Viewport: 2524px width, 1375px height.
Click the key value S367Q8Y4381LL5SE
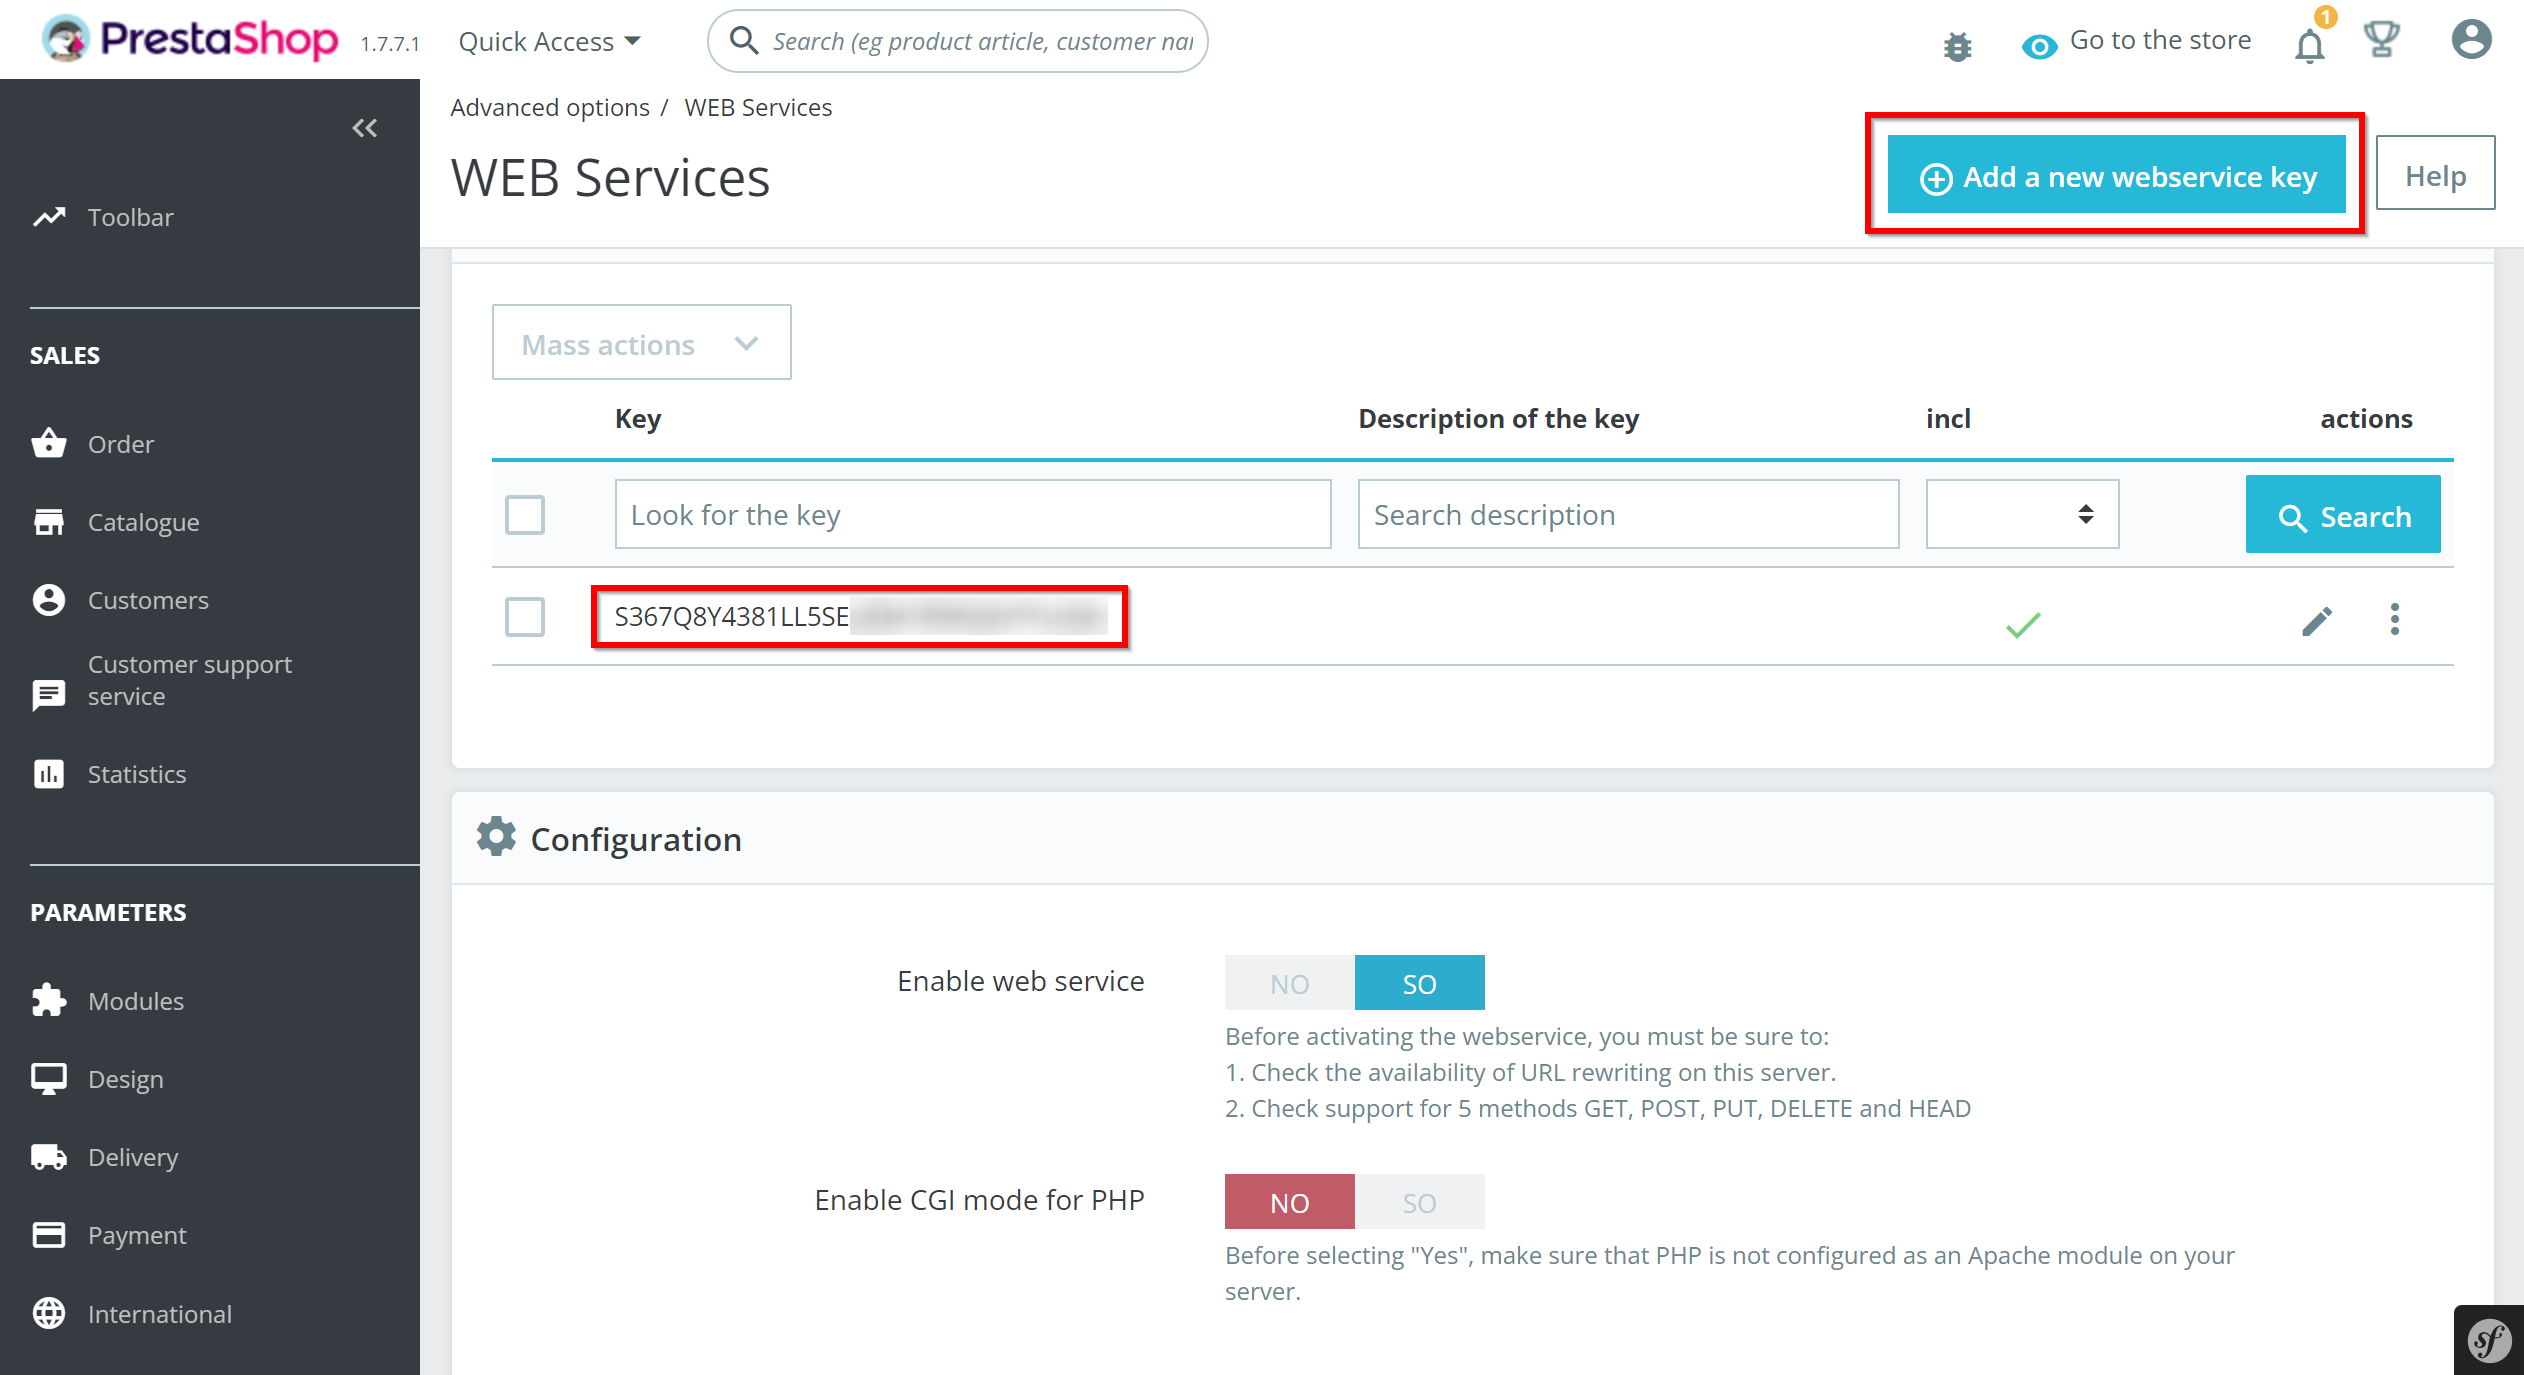(731, 616)
